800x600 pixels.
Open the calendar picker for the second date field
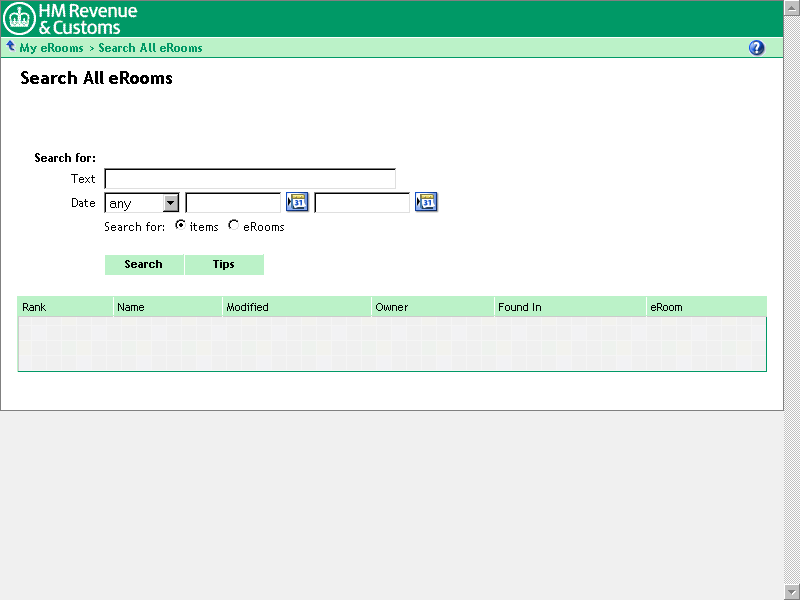[426, 203]
